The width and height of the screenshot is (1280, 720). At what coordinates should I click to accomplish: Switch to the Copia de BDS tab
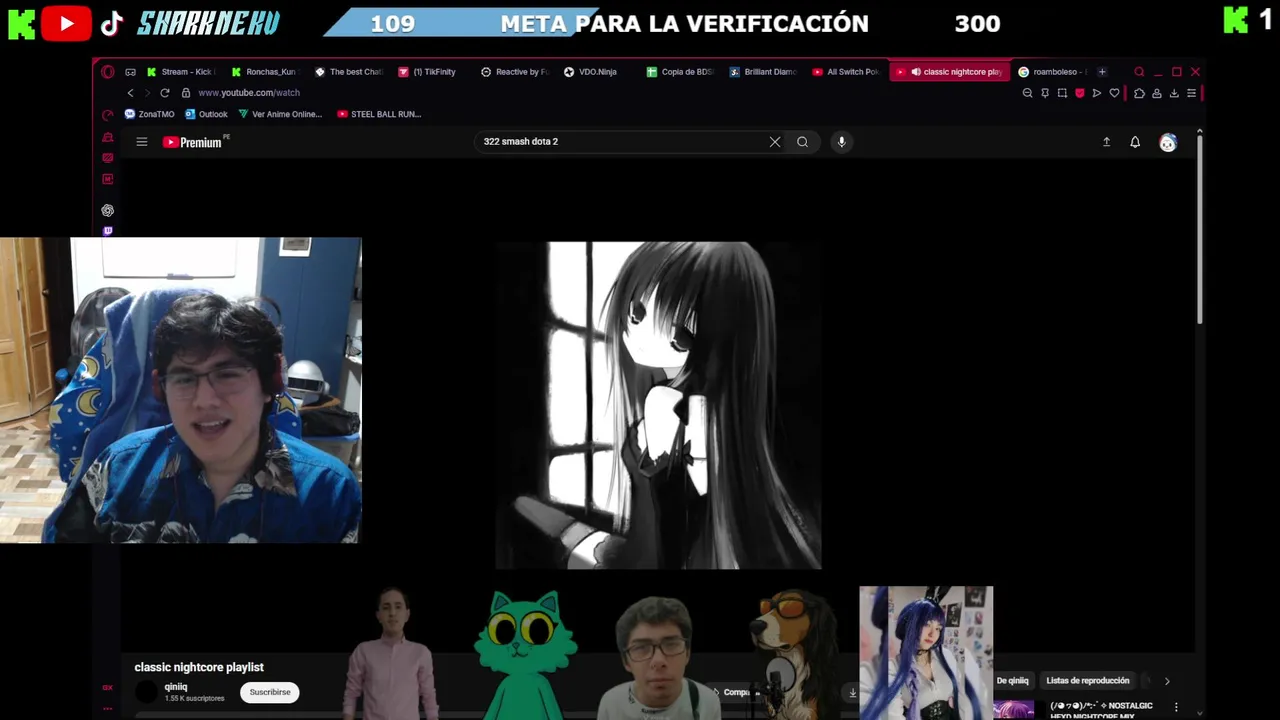[681, 72]
